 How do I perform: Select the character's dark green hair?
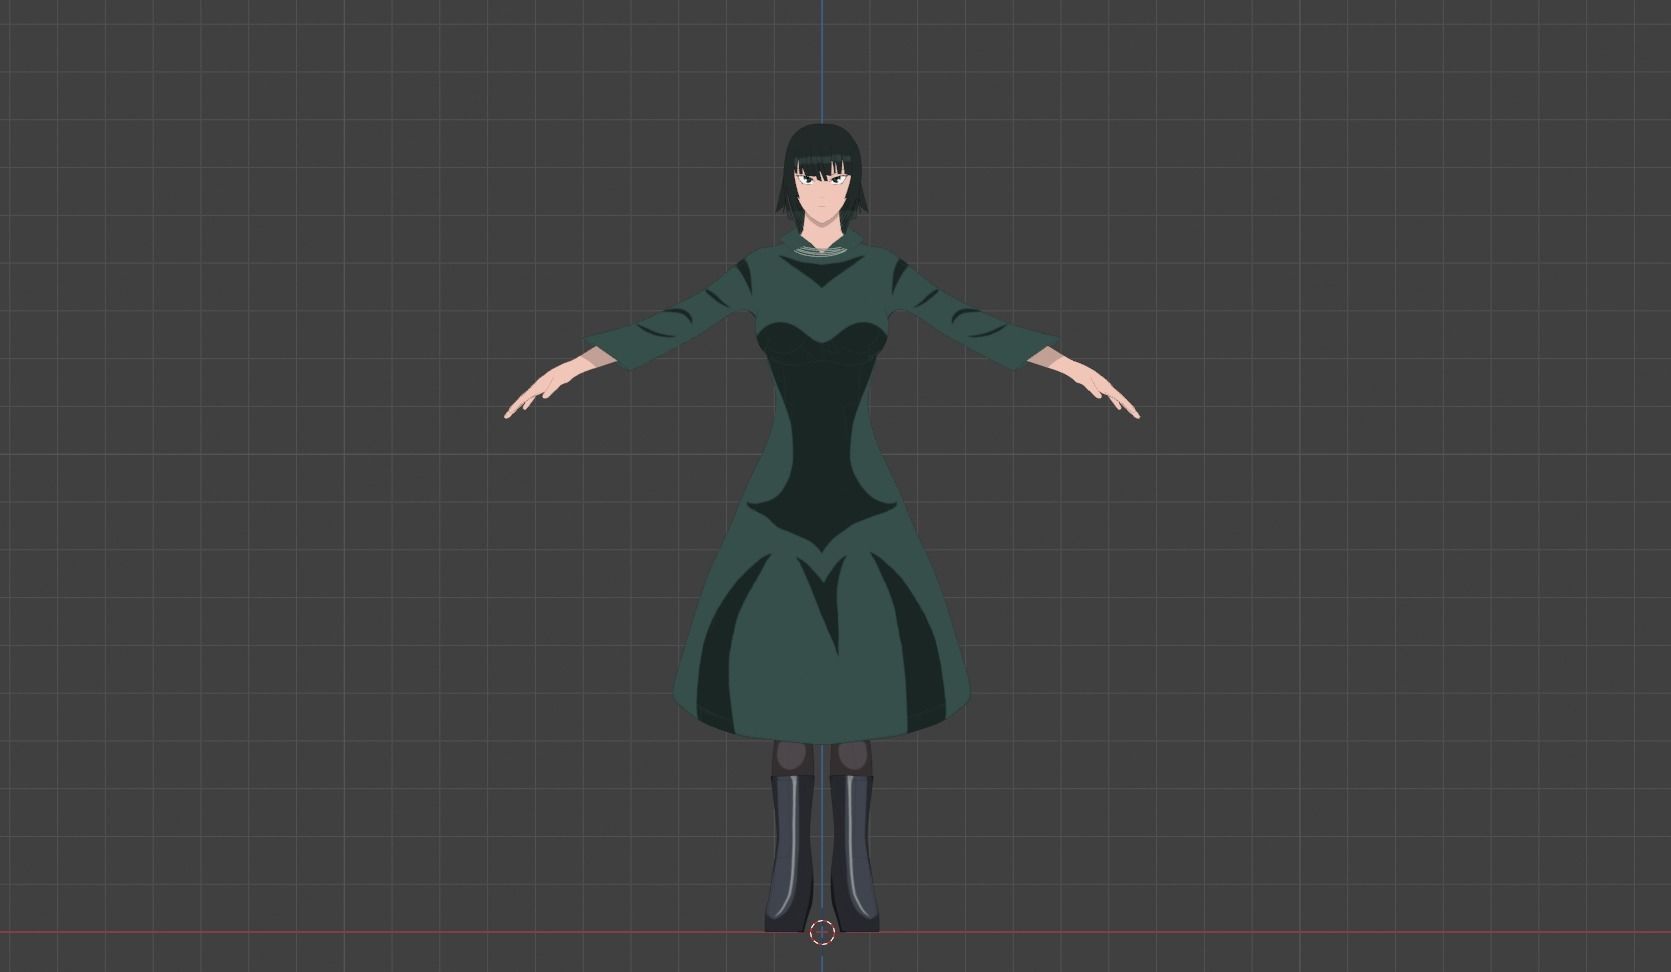pos(822,150)
